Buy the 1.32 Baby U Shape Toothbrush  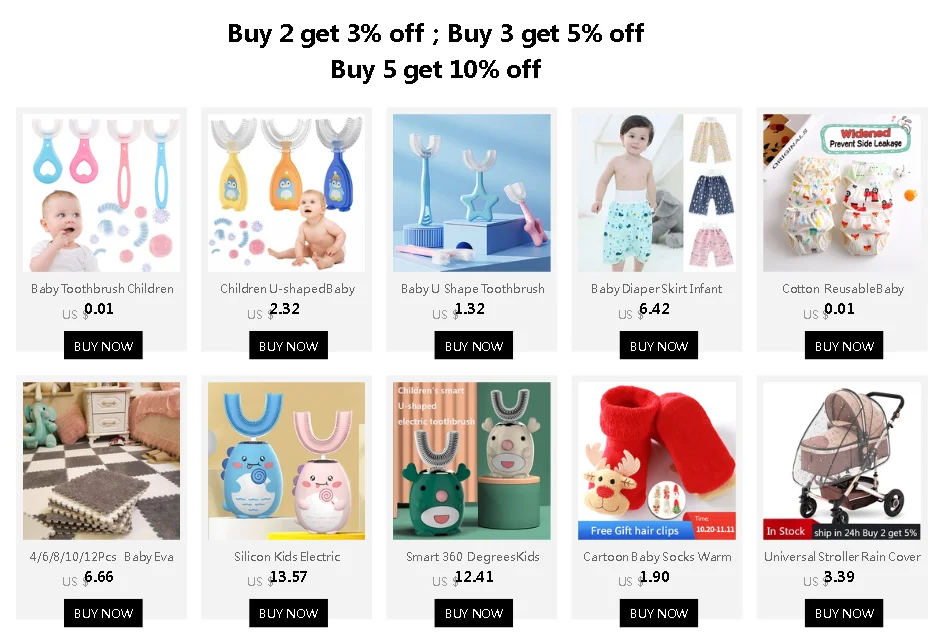coord(474,345)
